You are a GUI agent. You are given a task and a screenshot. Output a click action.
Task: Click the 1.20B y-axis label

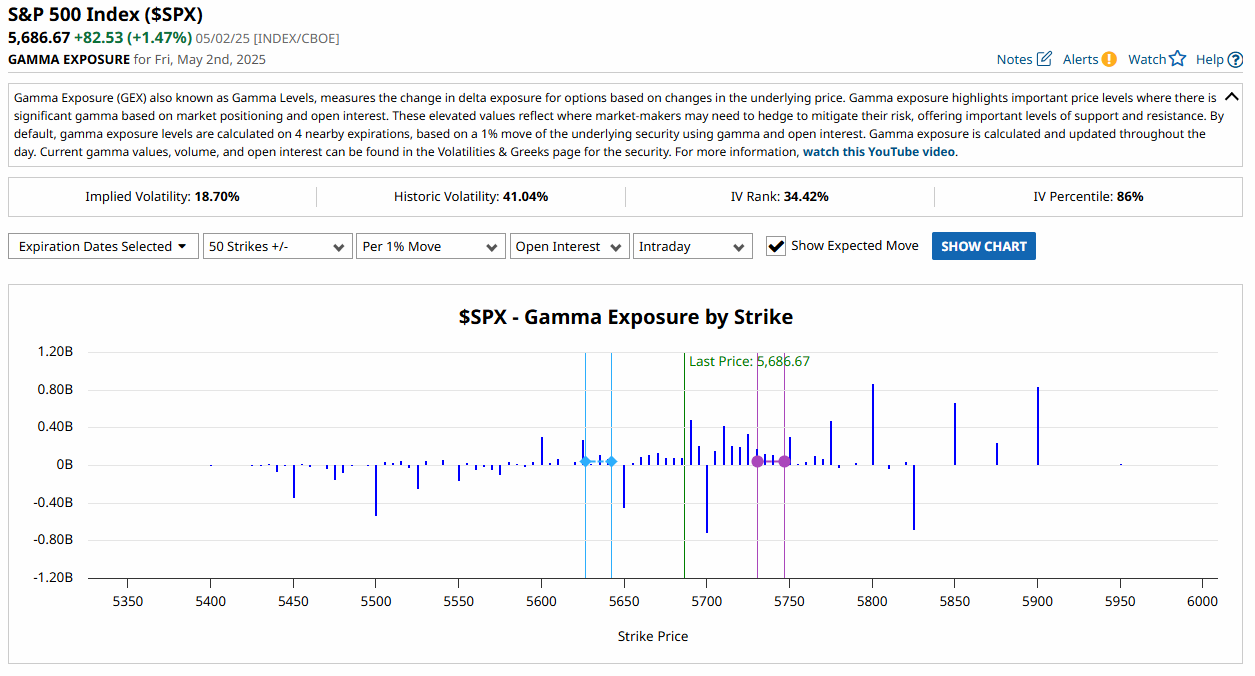[55, 352]
